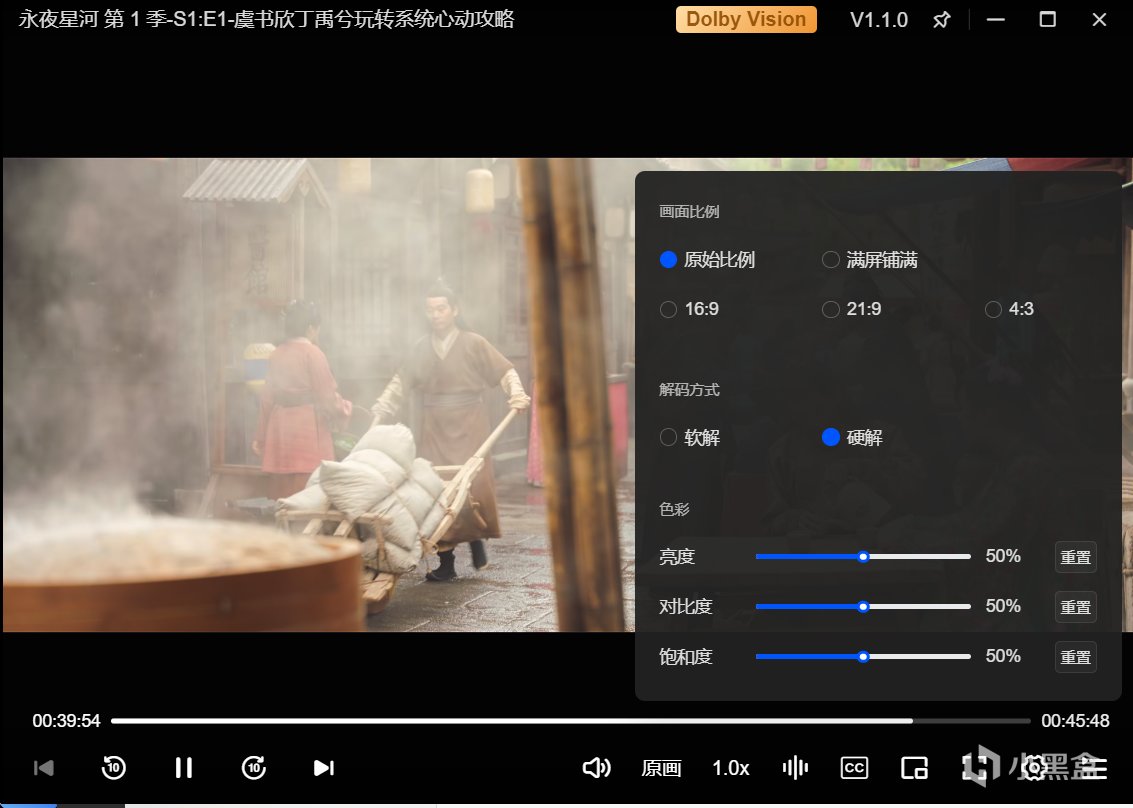
Task: Pause the video playback
Action: point(184,768)
